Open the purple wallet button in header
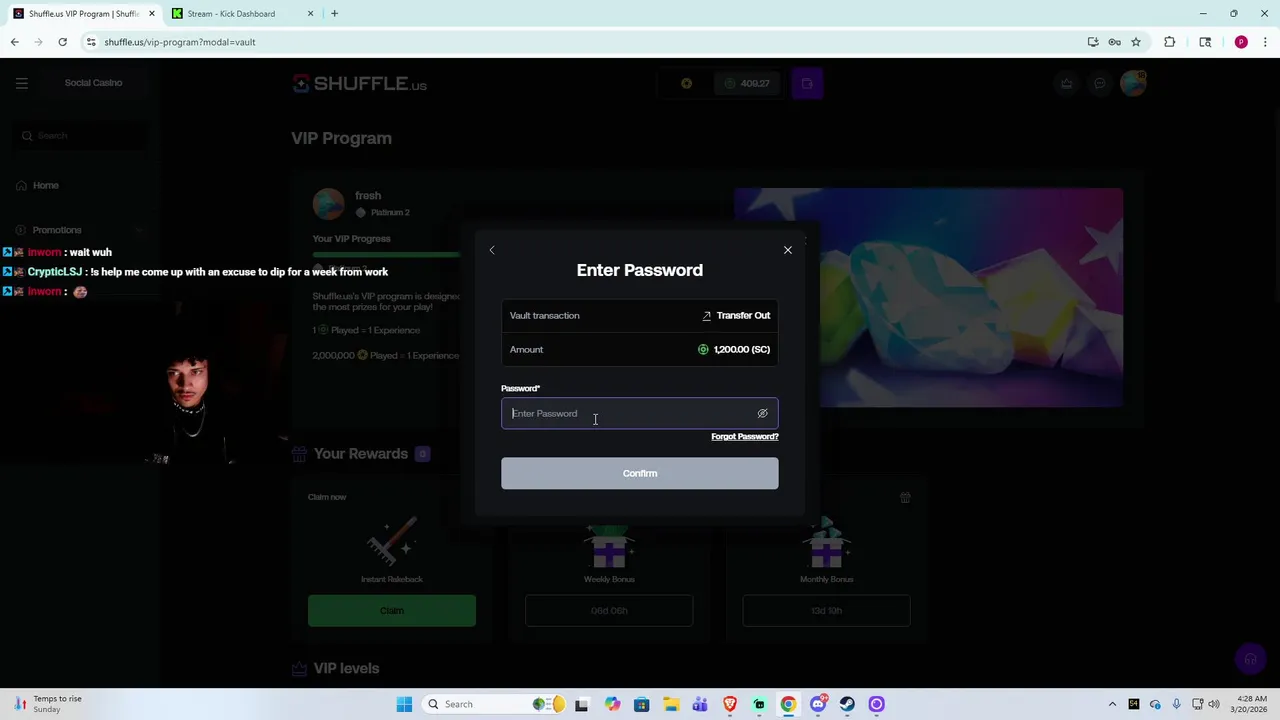The width and height of the screenshot is (1280, 720). point(807,83)
